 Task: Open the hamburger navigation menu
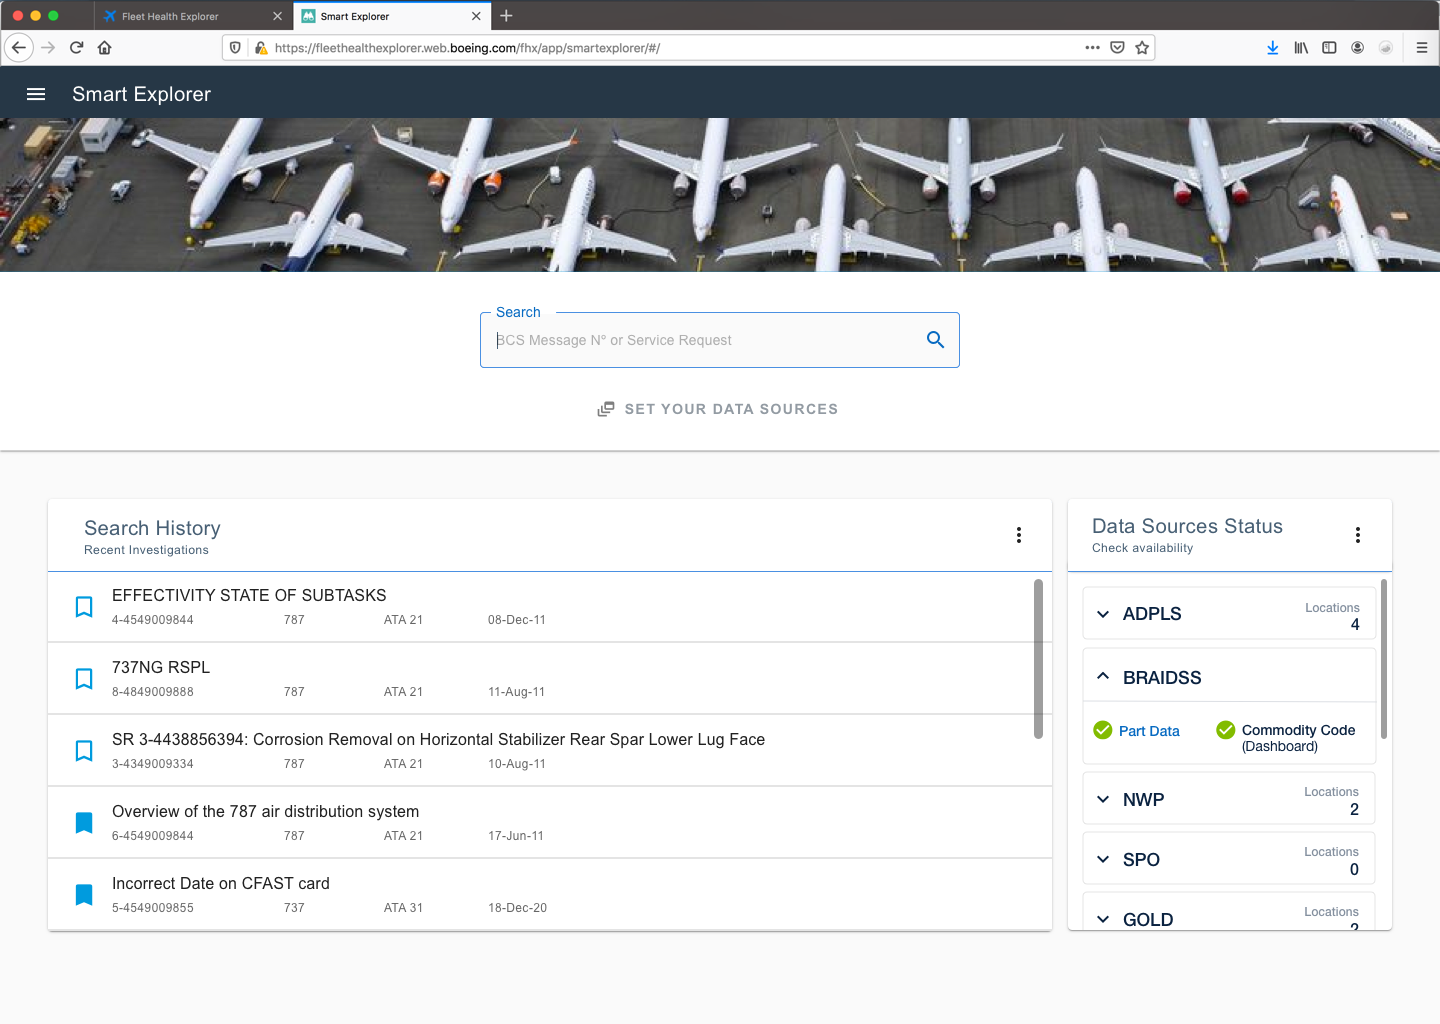coord(36,94)
